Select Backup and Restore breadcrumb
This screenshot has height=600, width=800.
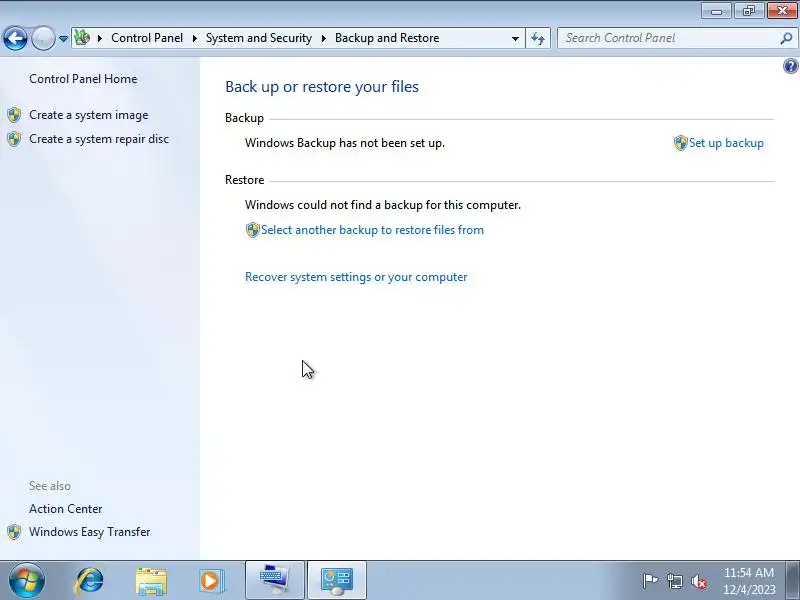[387, 38]
